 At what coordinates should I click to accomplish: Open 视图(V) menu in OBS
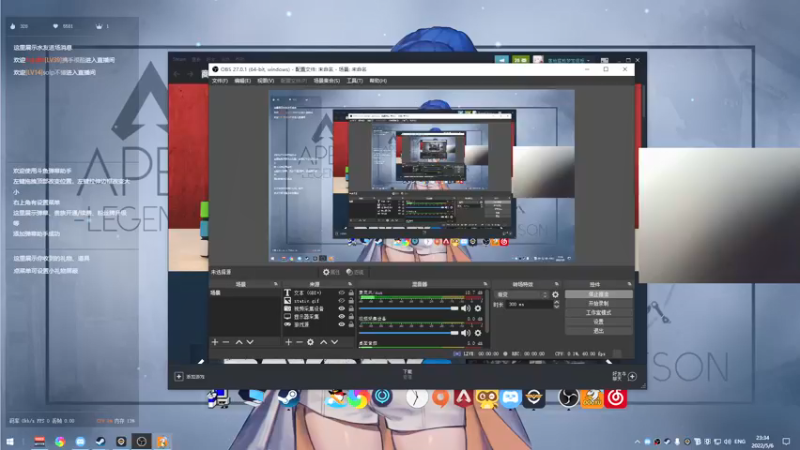265,81
